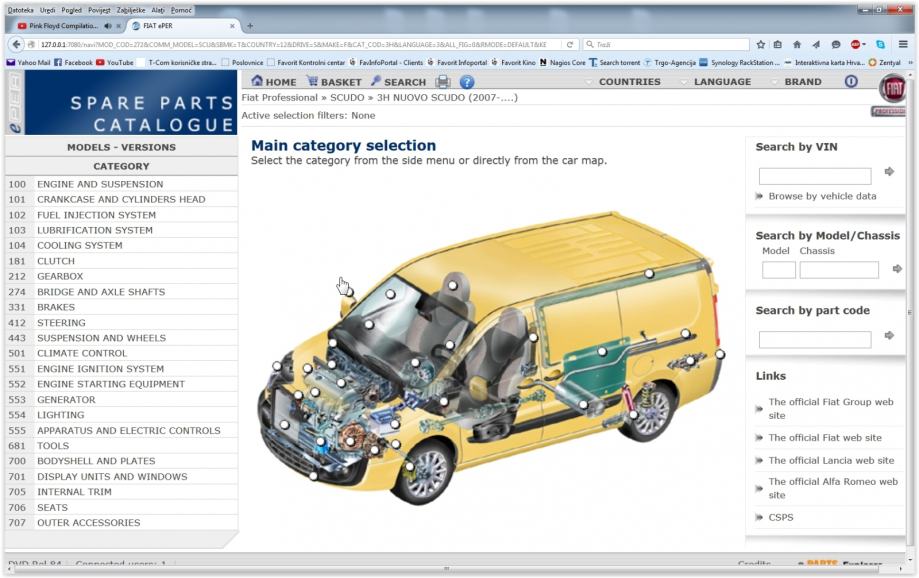Focus the Chassis input field
This screenshot has height=578, width=919.
[x=839, y=270]
